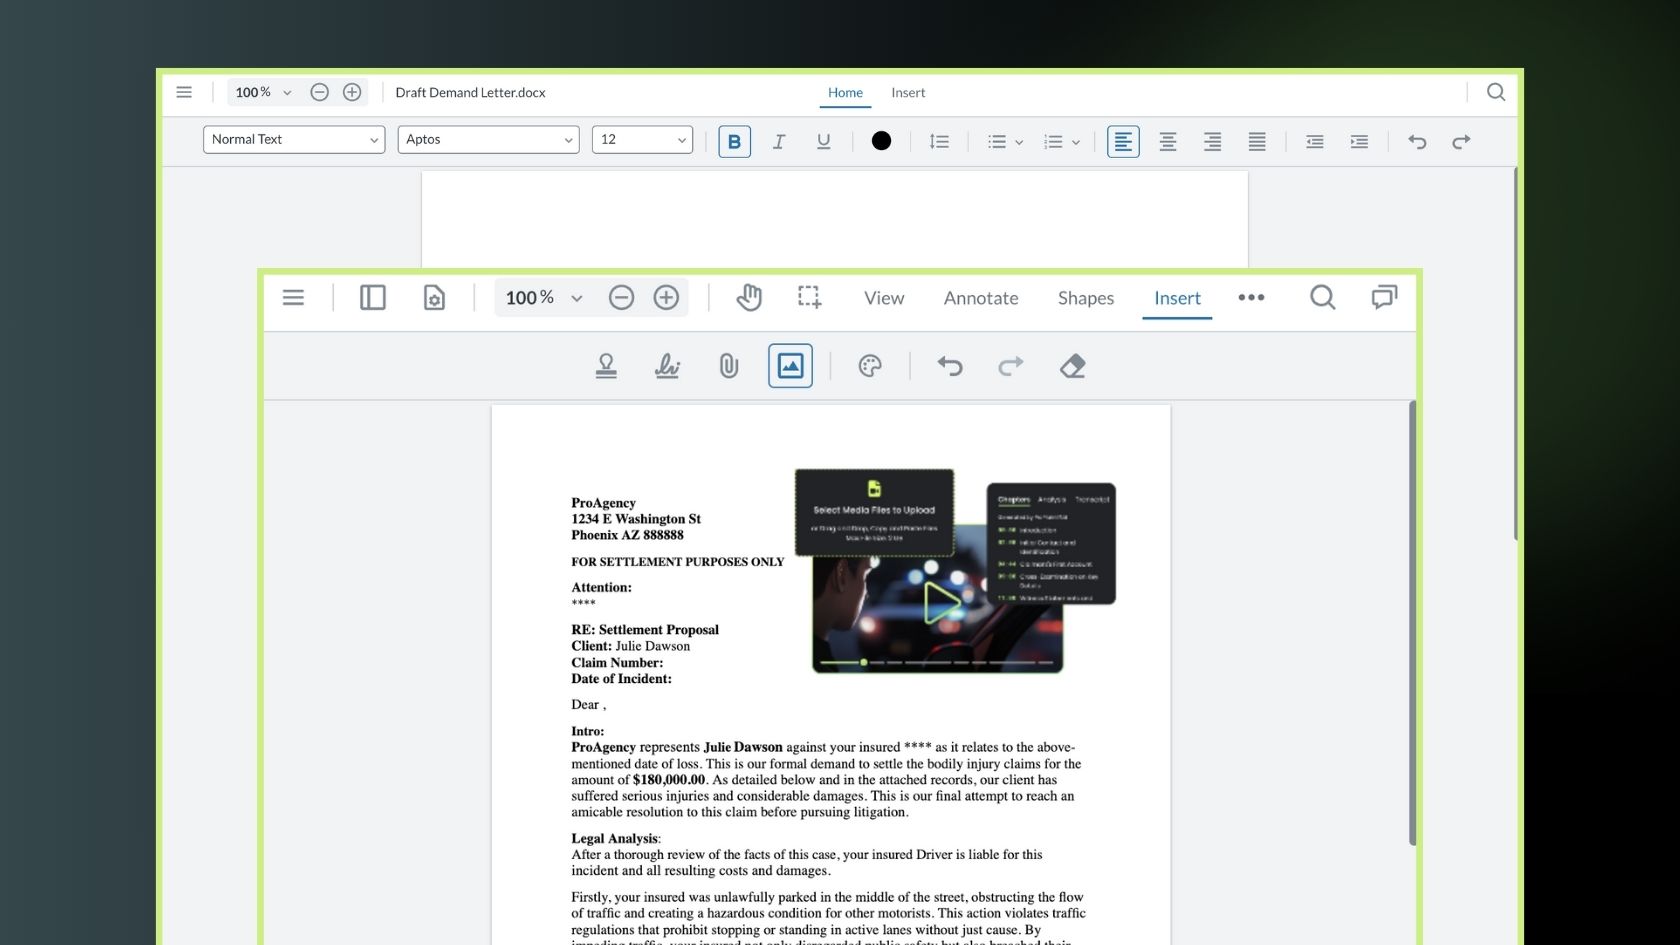Expand the numbered list style options
1680x945 pixels.
pyautogui.click(x=1076, y=142)
